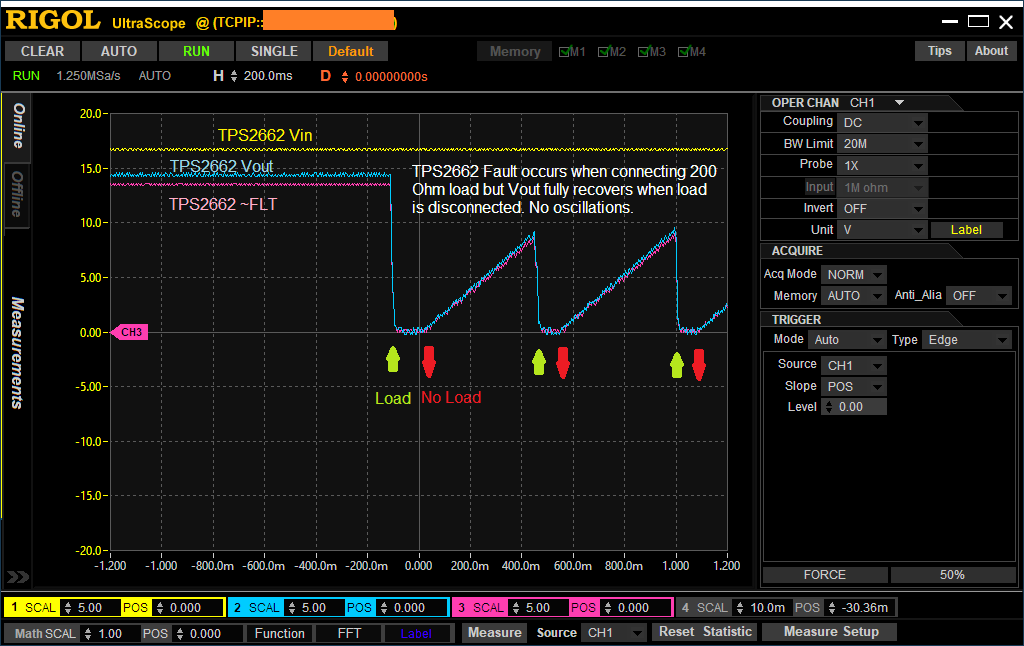This screenshot has height=646, width=1024.
Task: Open the OPER CHAN channel dropdown
Action: pyautogui.click(x=899, y=103)
